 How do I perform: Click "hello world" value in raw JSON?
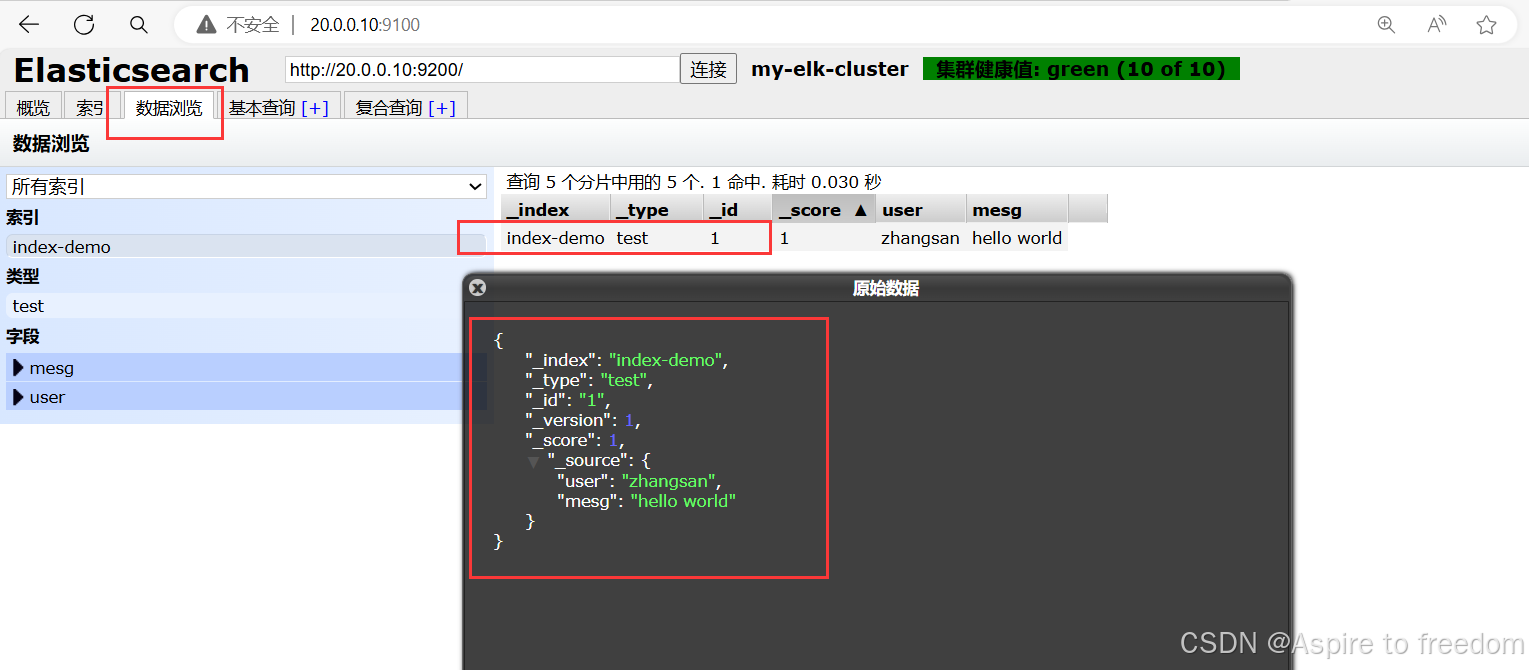(683, 501)
